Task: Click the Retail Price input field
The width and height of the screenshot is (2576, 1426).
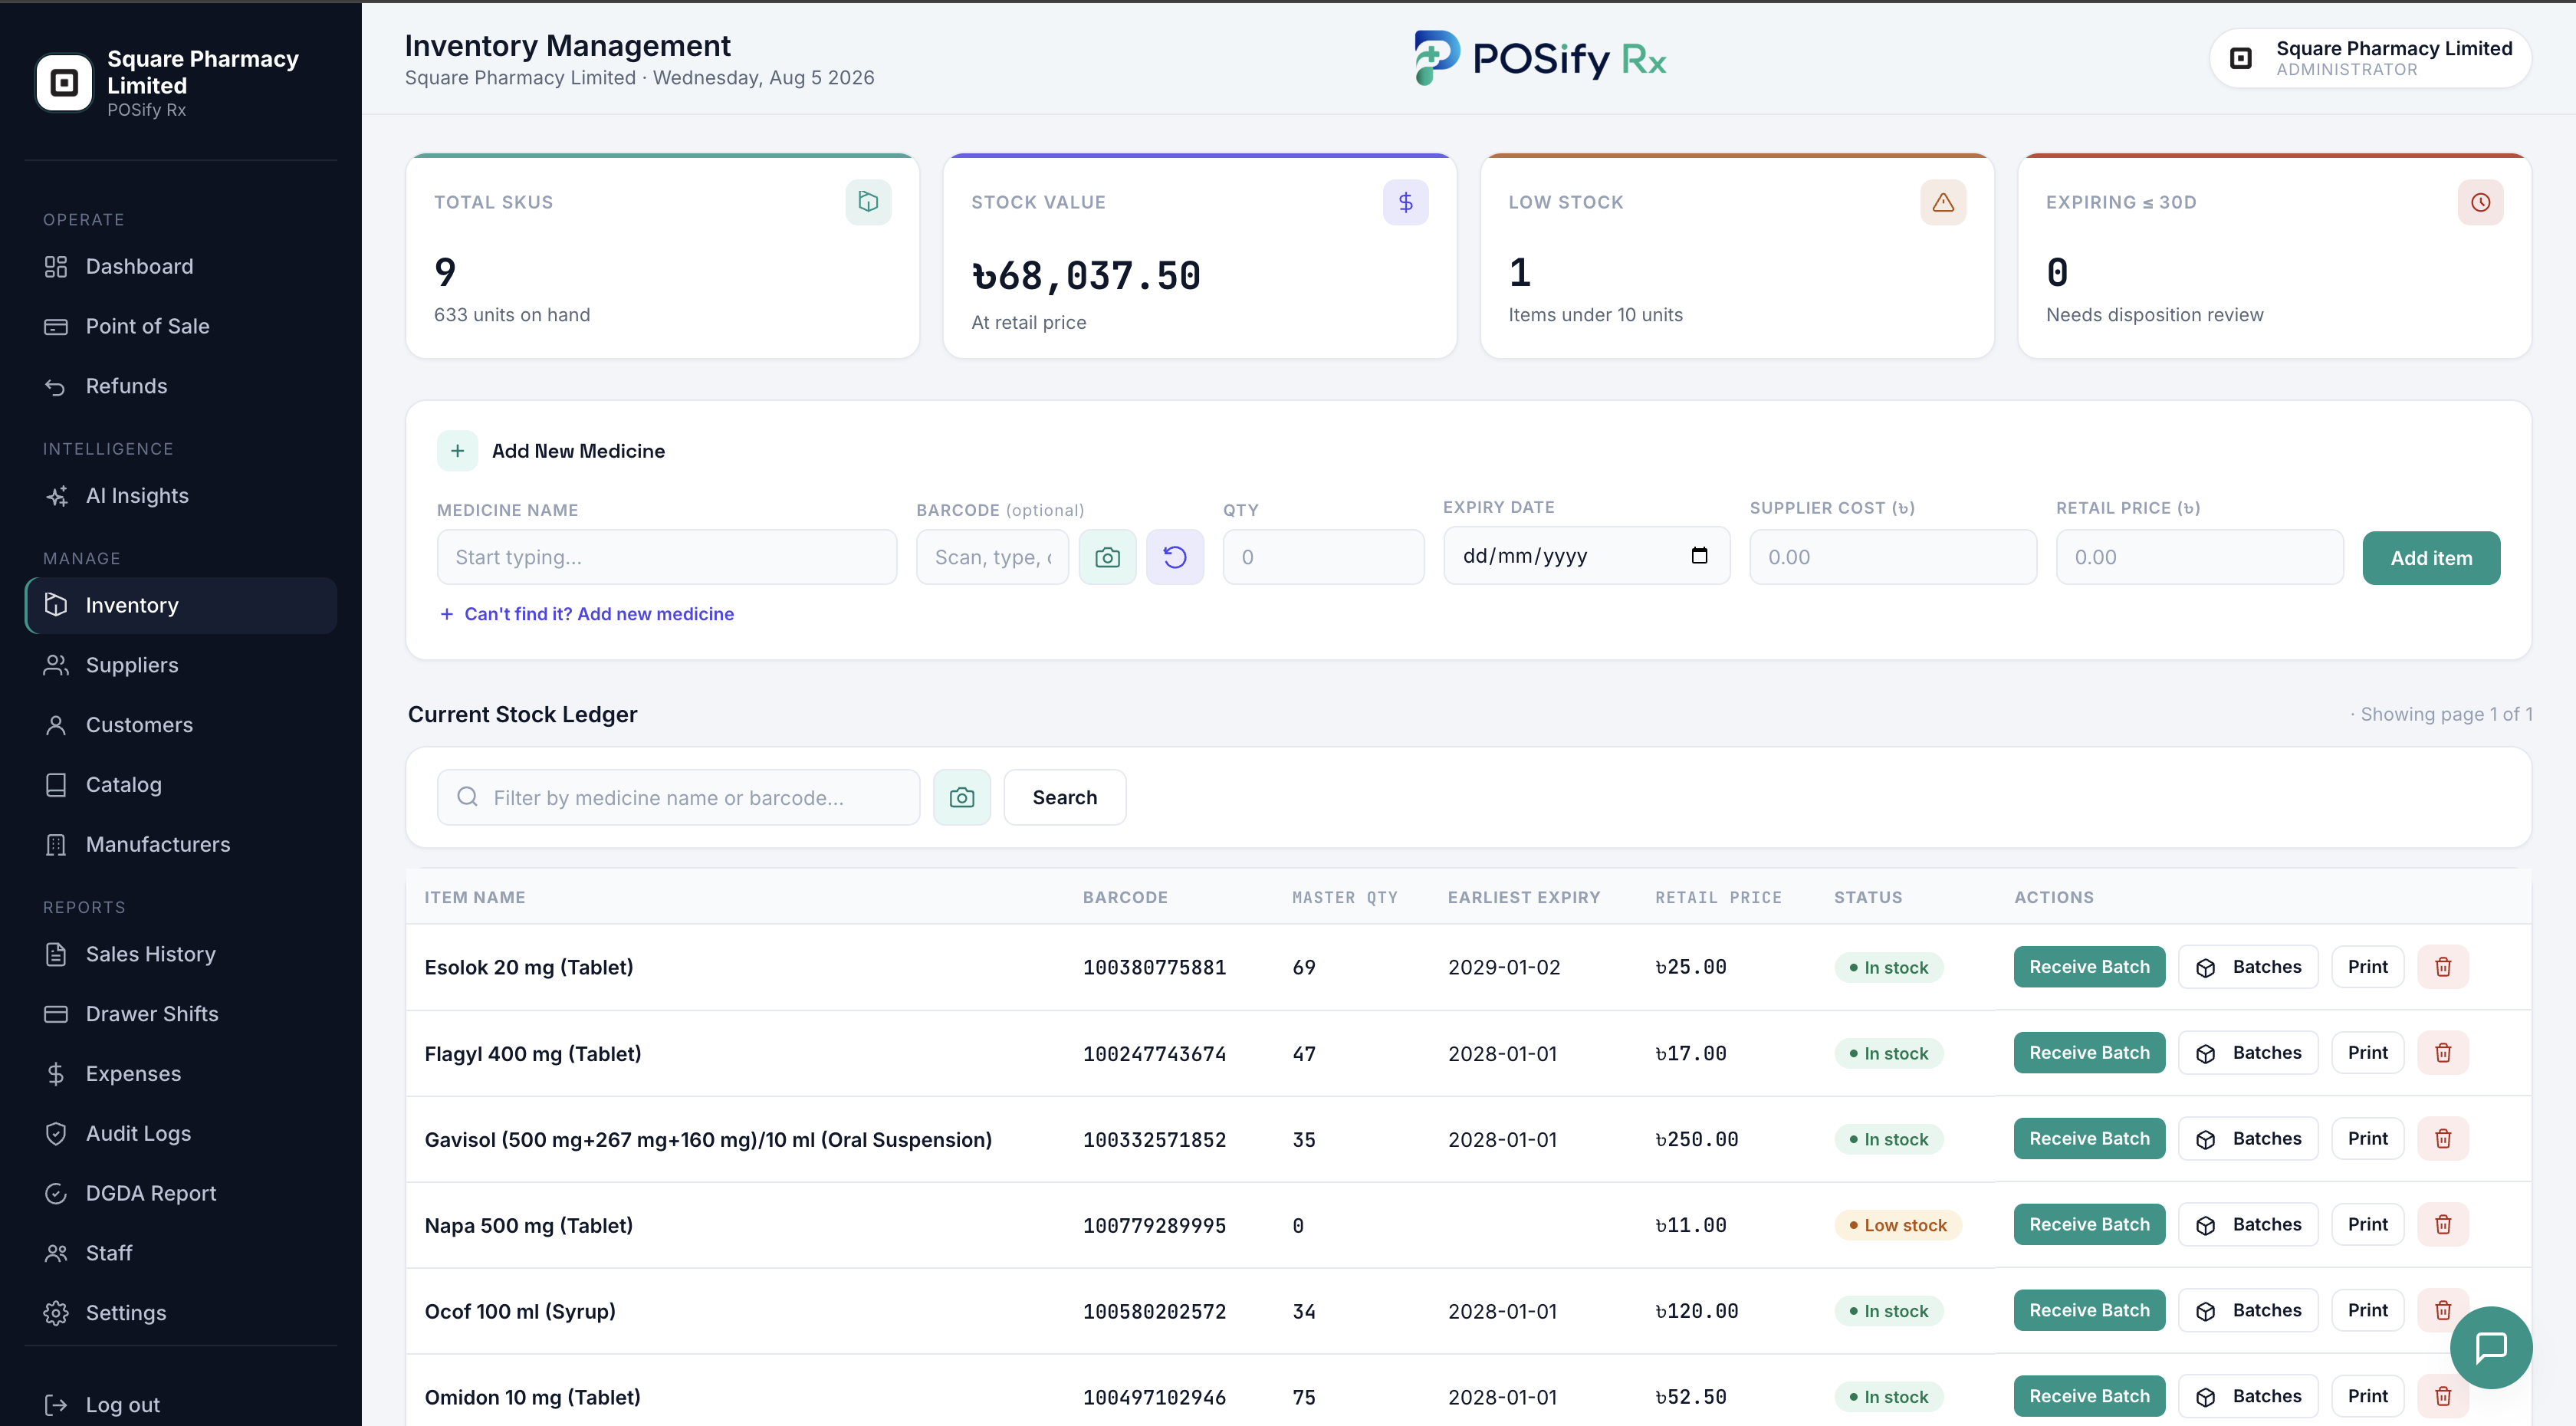Action: (x=2199, y=557)
